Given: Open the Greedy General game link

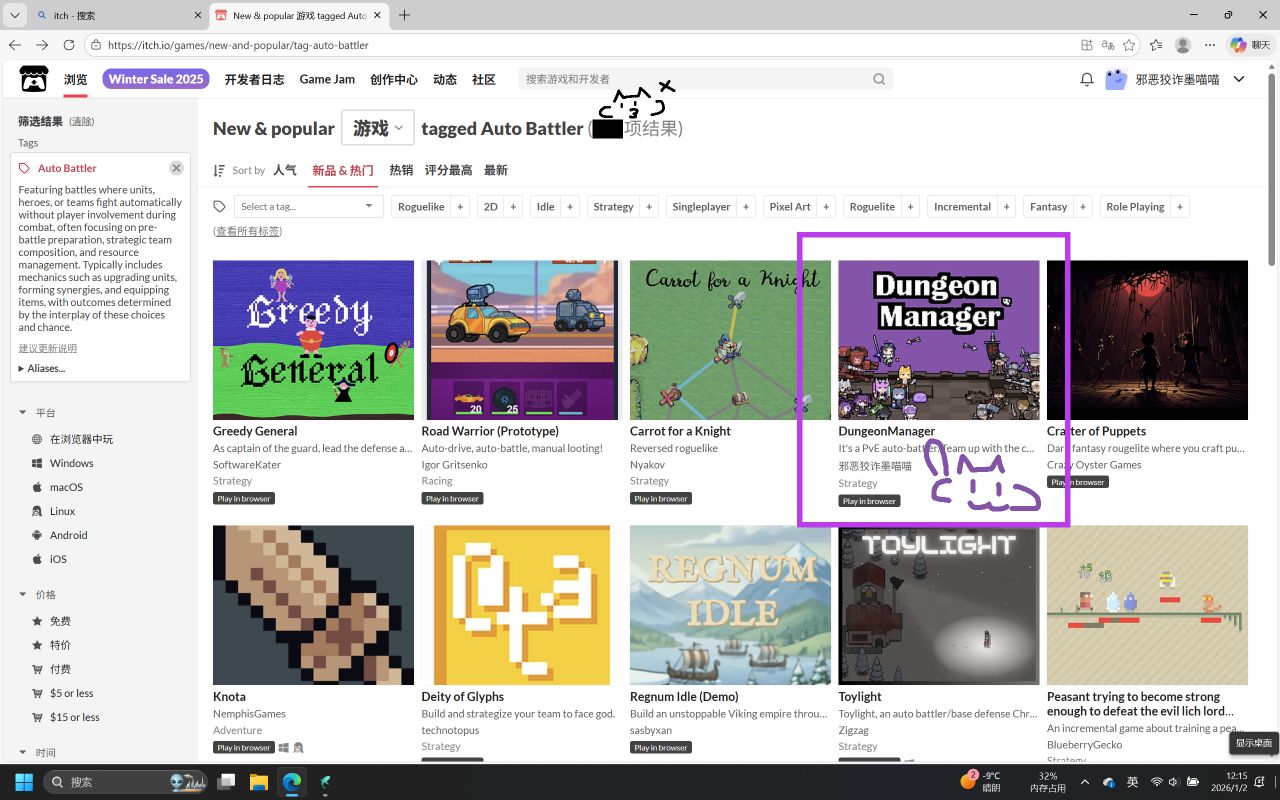Looking at the screenshot, I should tap(255, 431).
